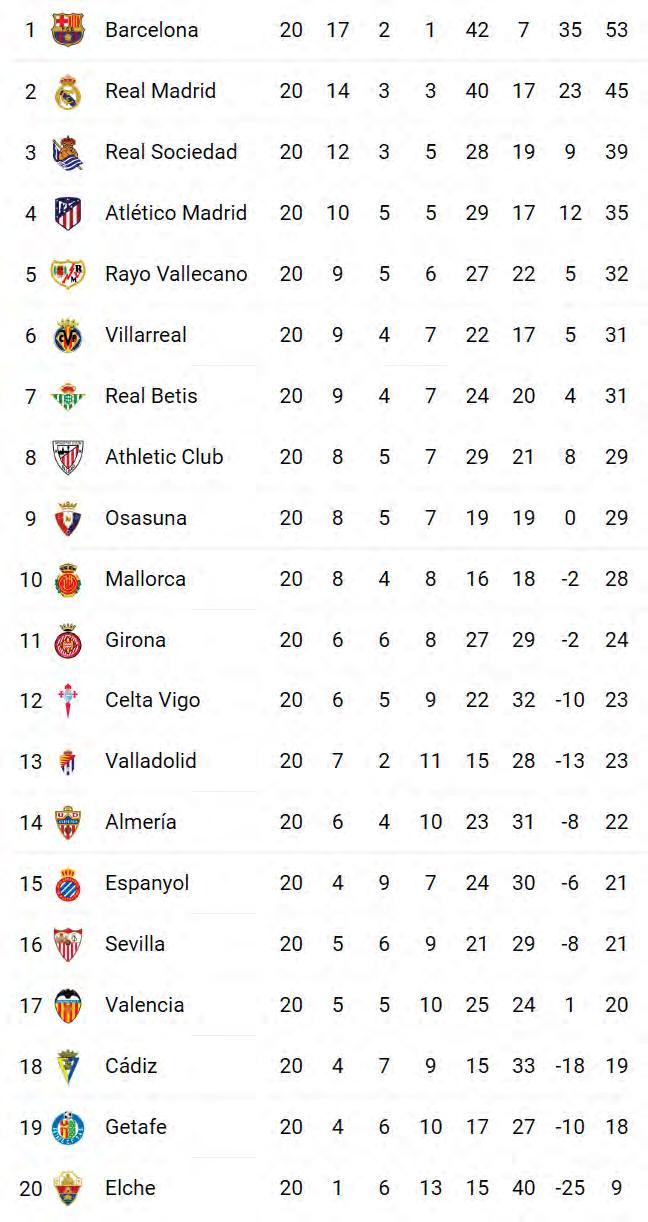Open the Mallorca team link

pos(145,579)
